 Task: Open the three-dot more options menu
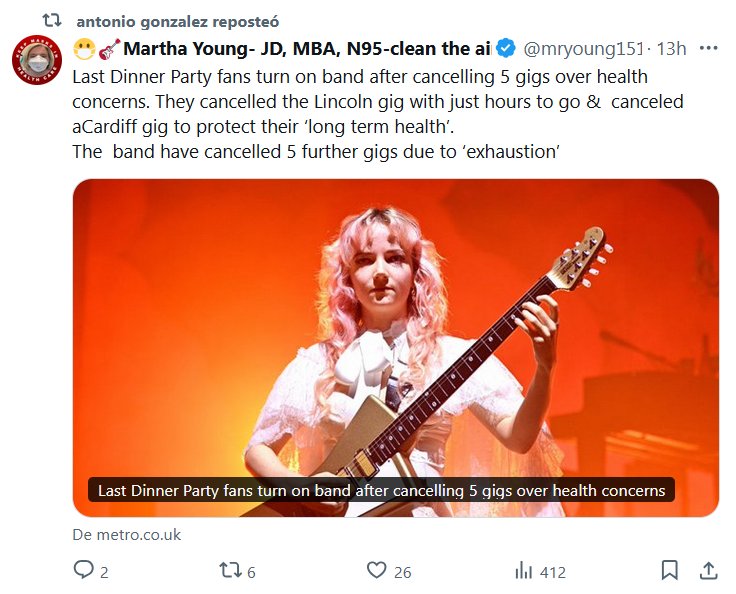click(708, 48)
